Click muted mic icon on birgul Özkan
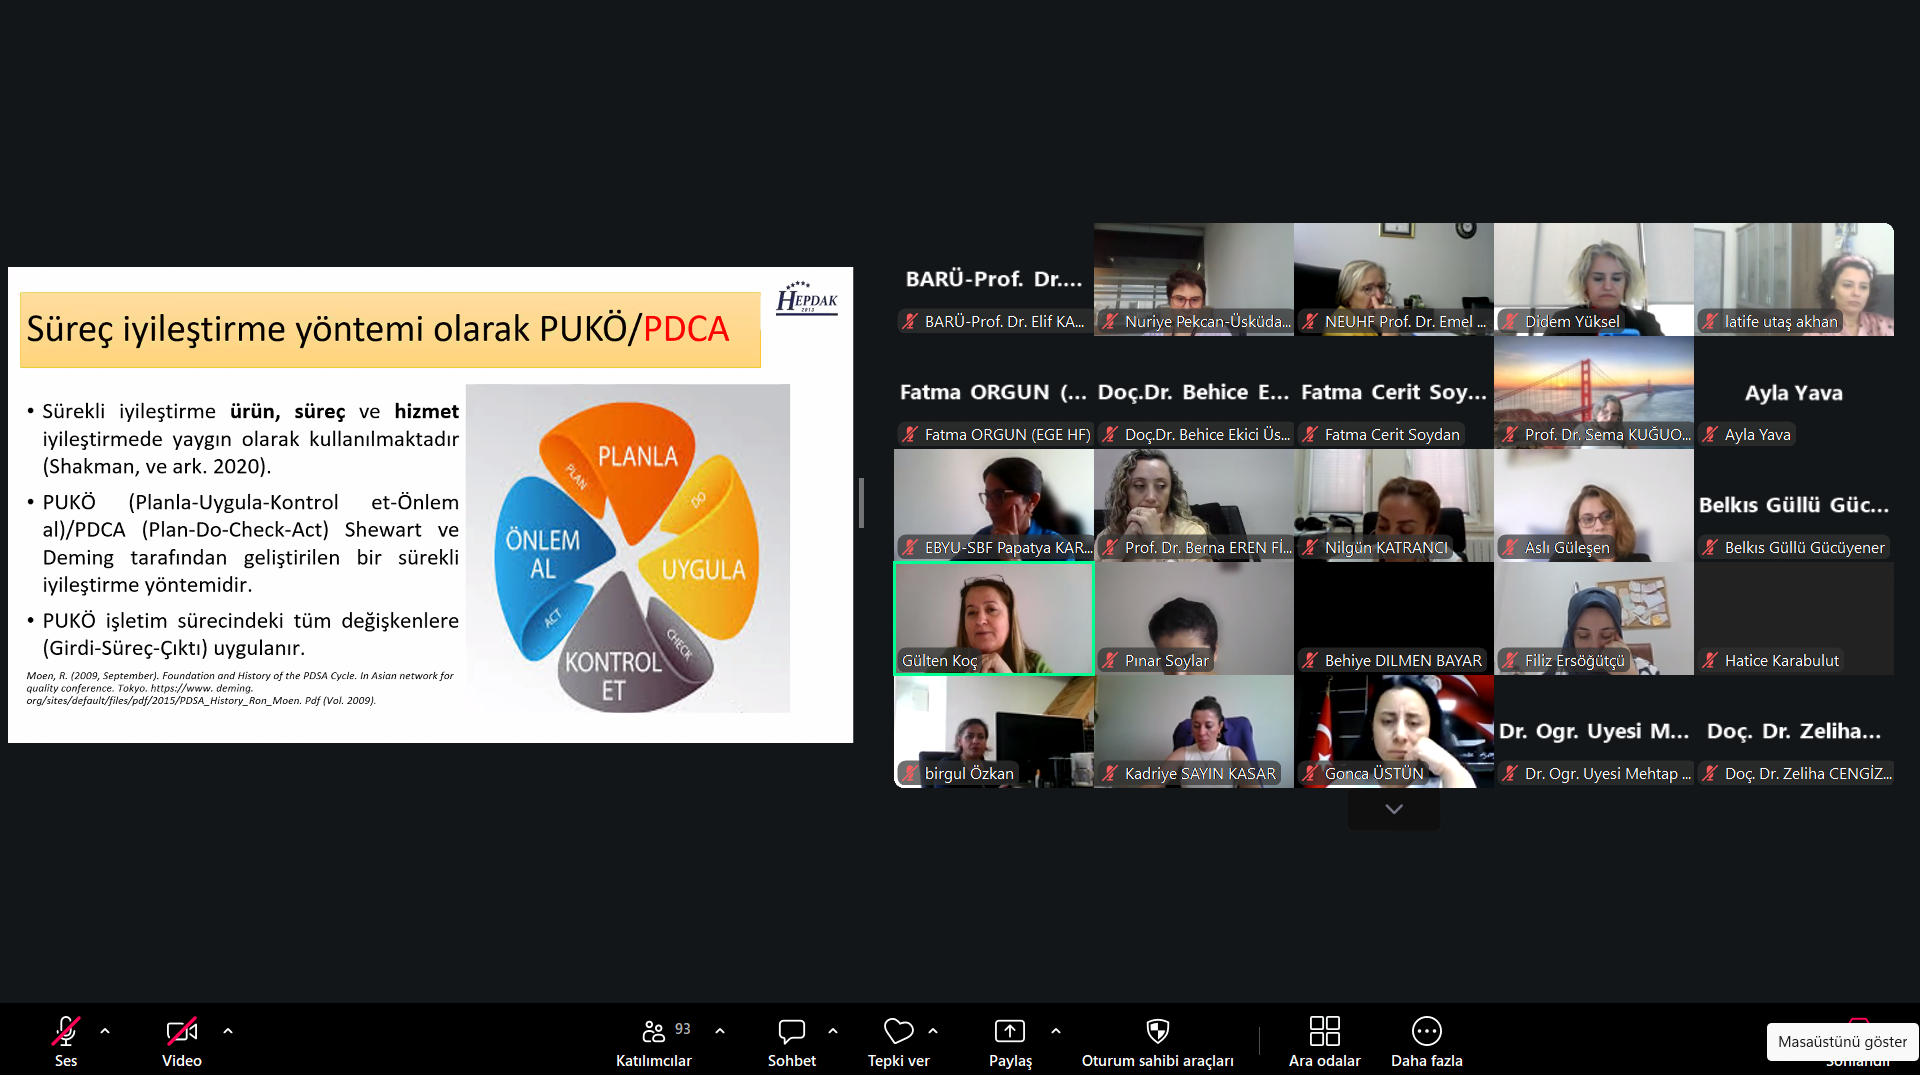The width and height of the screenshot is (1920, 1075). [x=910, y=774]
